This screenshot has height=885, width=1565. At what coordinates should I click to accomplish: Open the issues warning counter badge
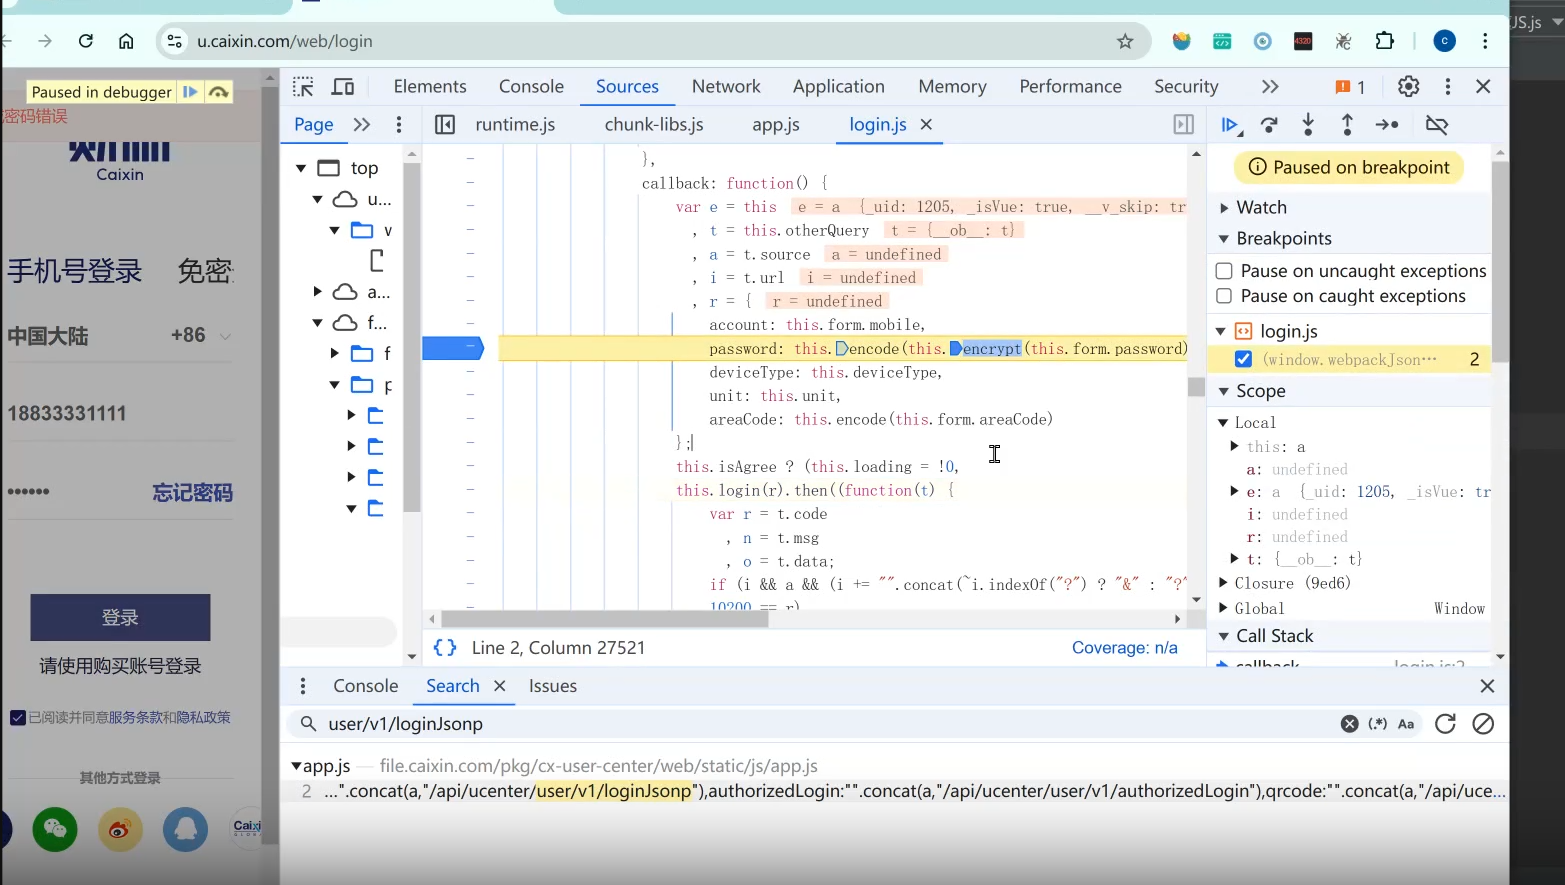(x=1350, y=87)
